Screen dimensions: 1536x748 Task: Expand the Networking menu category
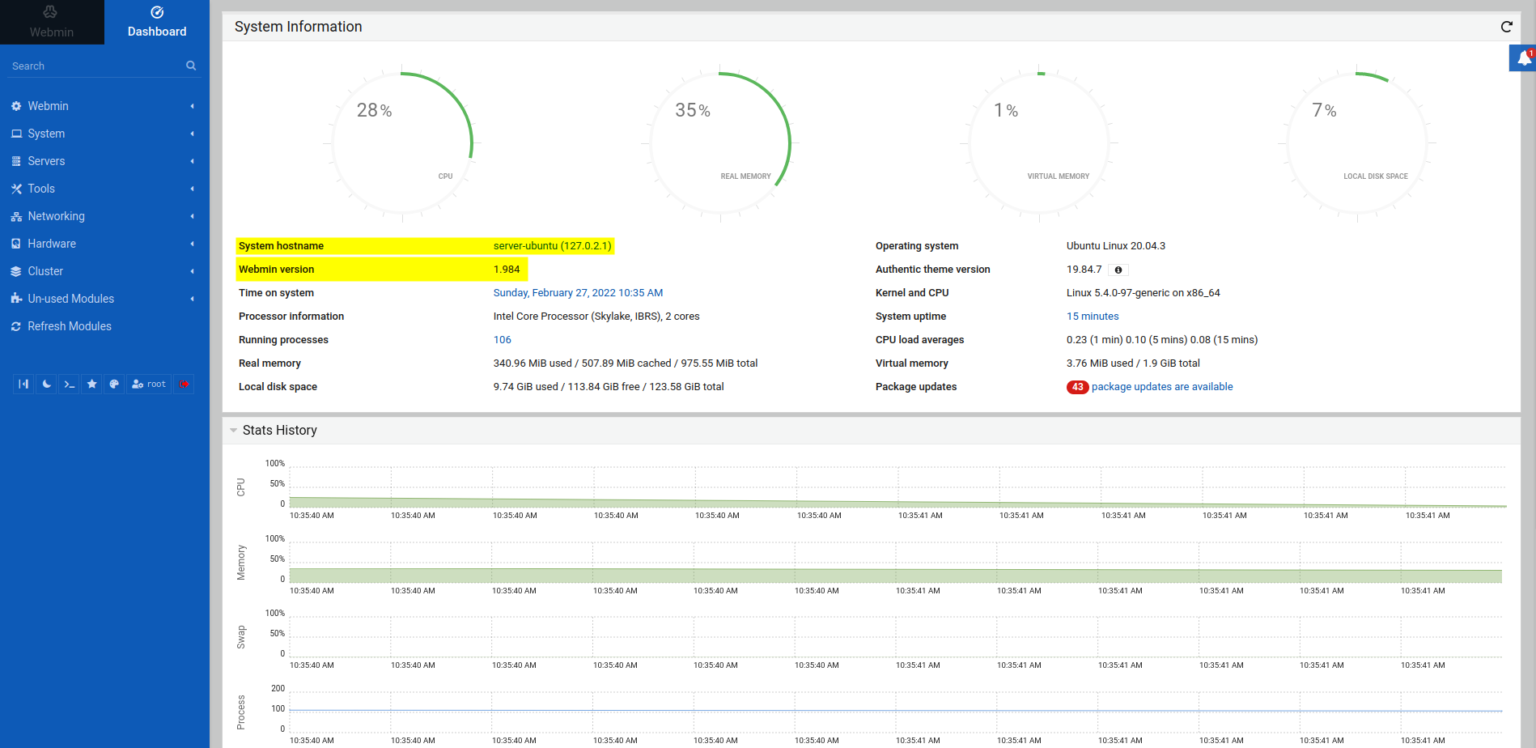coord(56,216)
